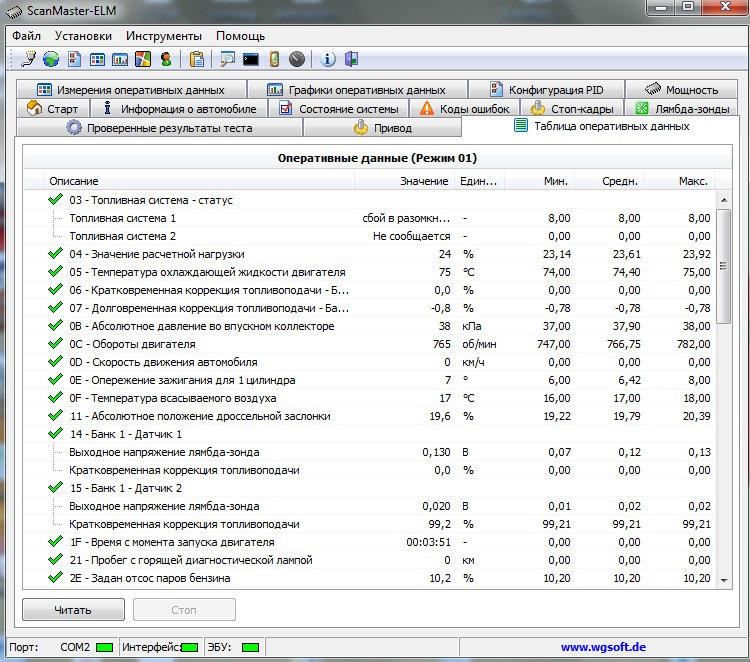Click green checkmark of 15 Банк 1 Датчик 2

55,487
